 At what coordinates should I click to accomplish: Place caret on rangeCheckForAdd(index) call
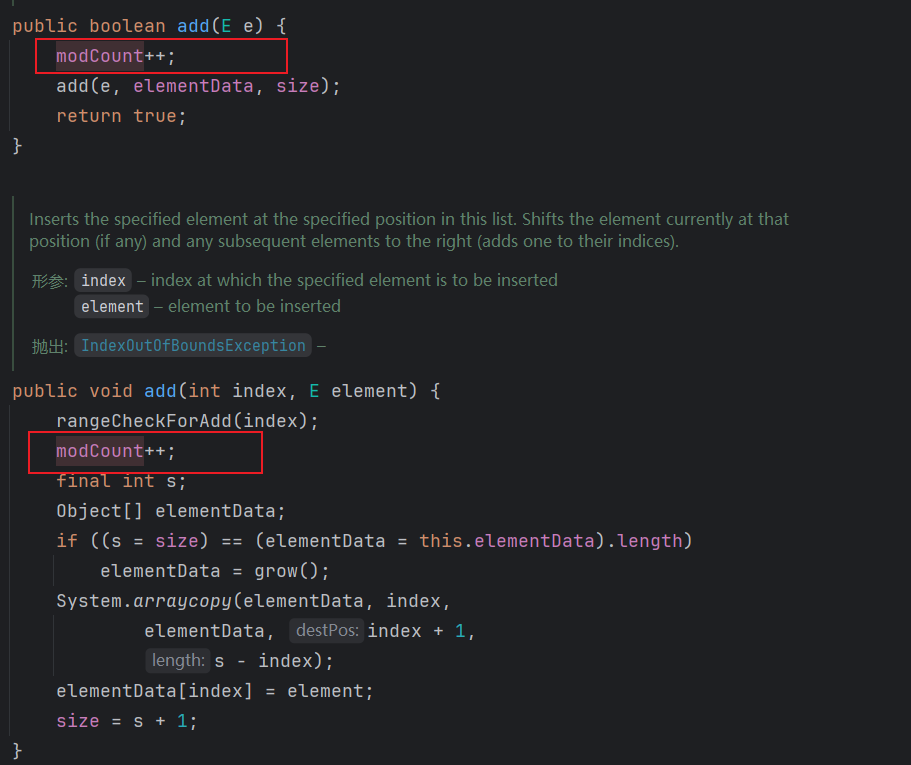click(187, 421)
